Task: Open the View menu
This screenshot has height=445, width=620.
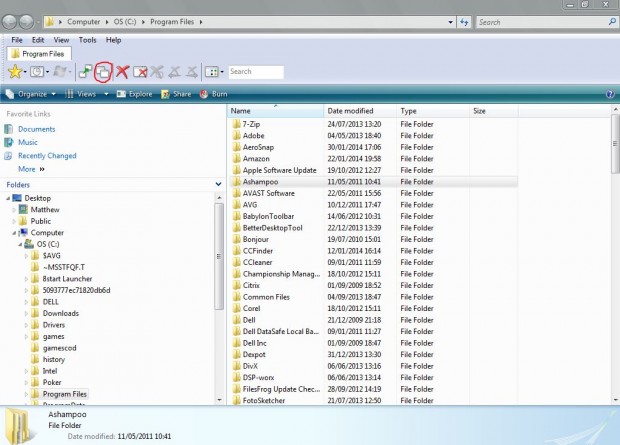Action: (61, 40)
